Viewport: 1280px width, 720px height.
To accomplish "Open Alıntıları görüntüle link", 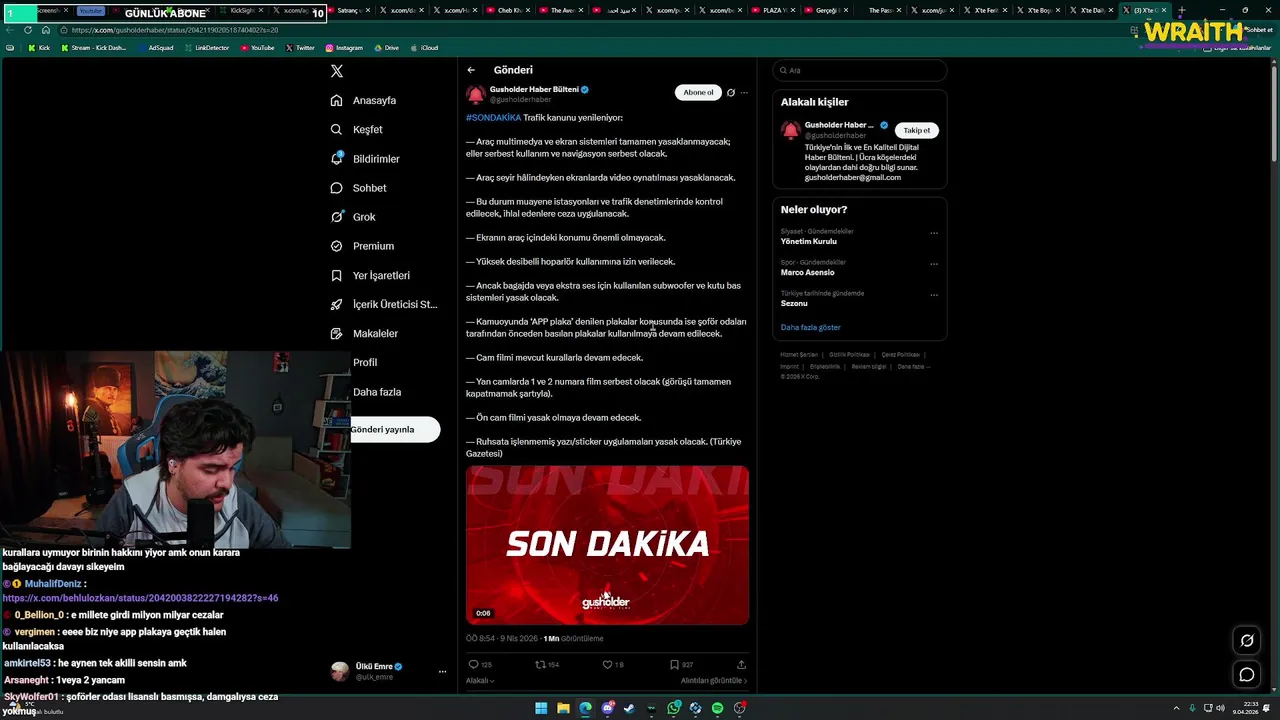I will click(x=714, y=681).
